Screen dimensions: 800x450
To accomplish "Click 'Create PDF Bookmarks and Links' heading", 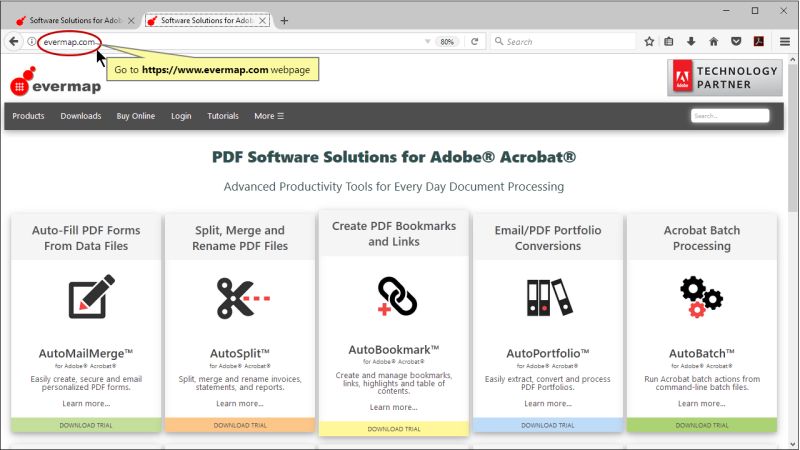I will point(394,234).
